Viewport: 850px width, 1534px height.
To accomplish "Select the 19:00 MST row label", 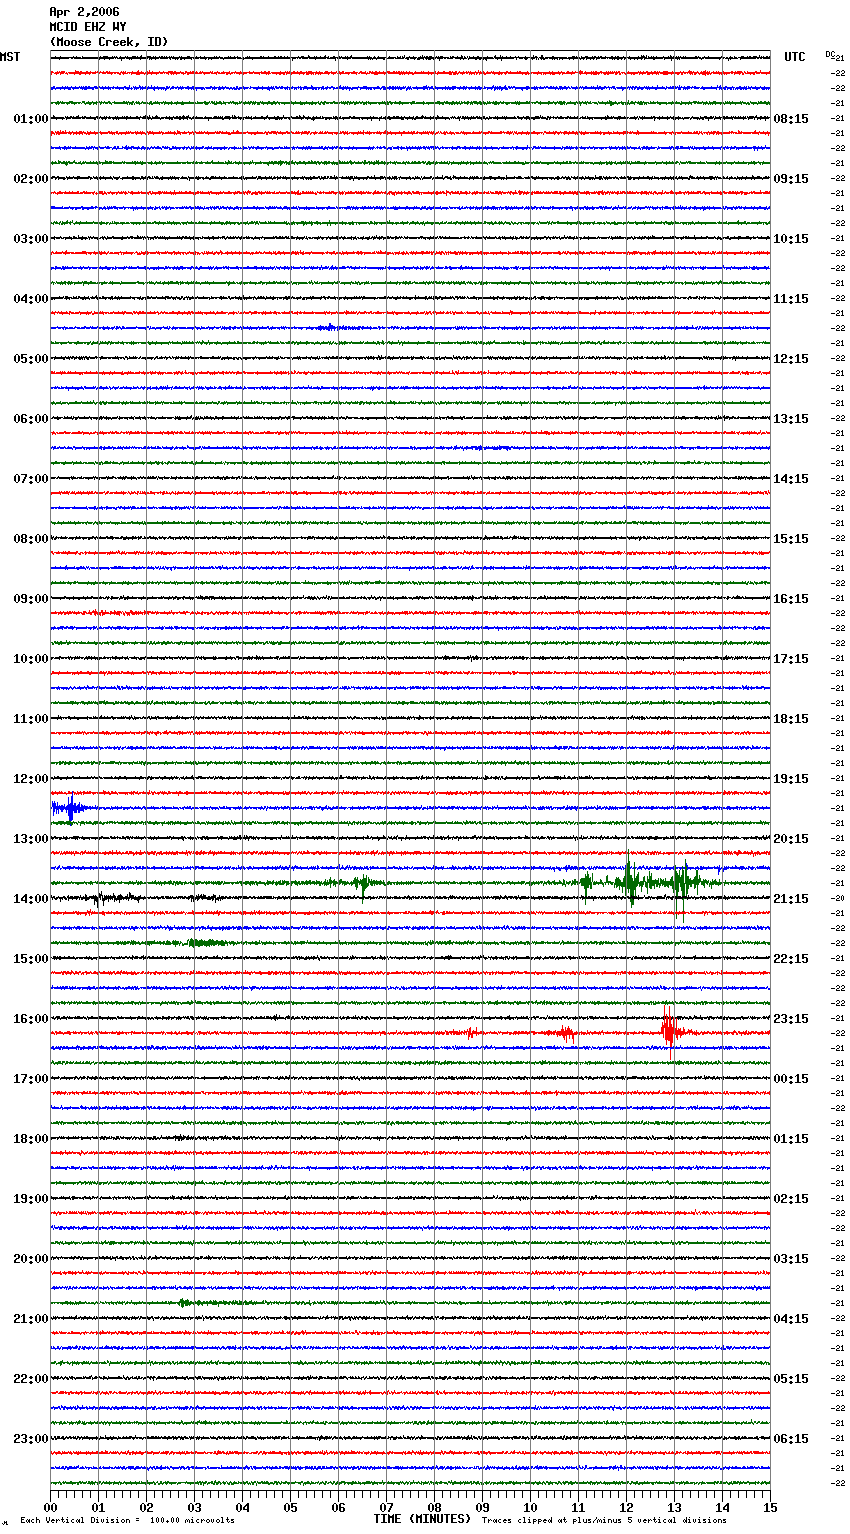I will [x=31, y=1199].
